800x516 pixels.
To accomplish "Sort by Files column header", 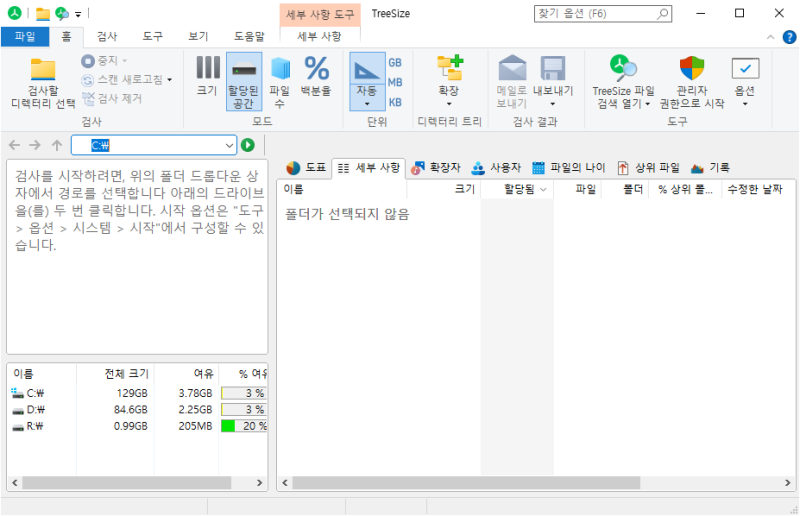I will tap(578, 189).
